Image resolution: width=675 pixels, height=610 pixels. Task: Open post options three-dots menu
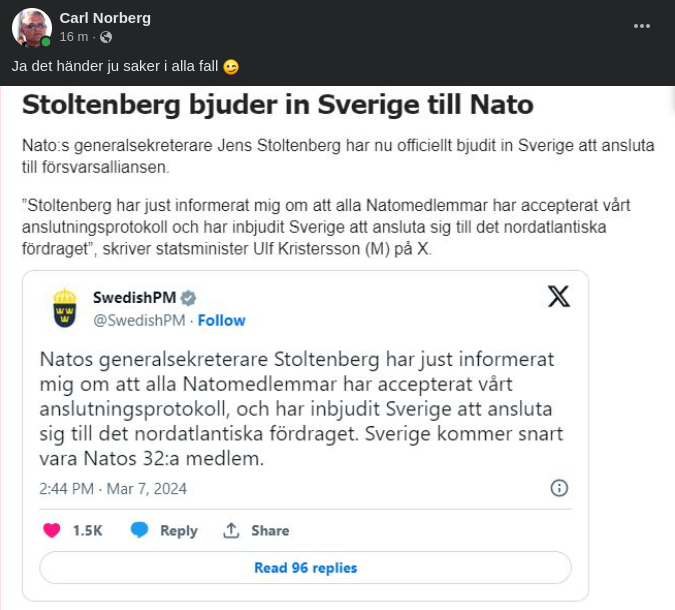tap(641, 26)
